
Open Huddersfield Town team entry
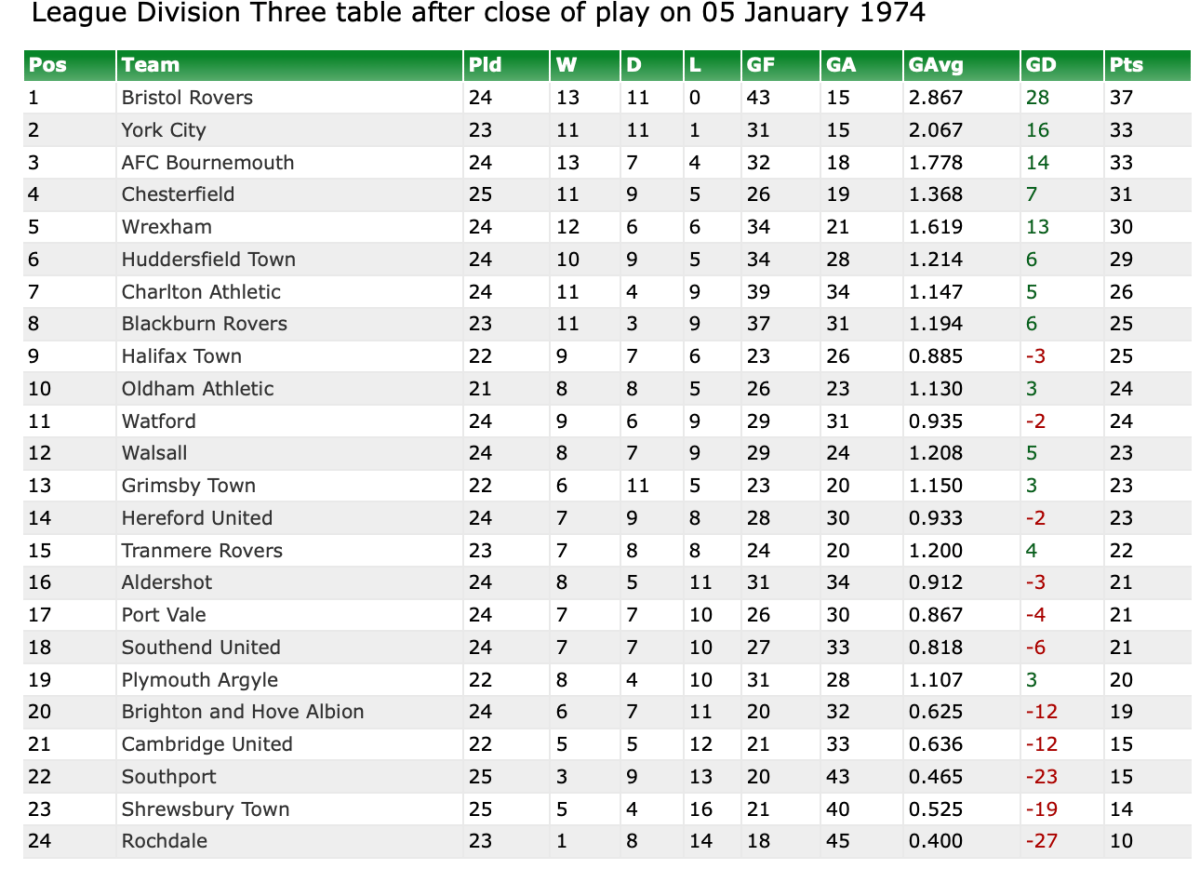[x=208, y=259]
